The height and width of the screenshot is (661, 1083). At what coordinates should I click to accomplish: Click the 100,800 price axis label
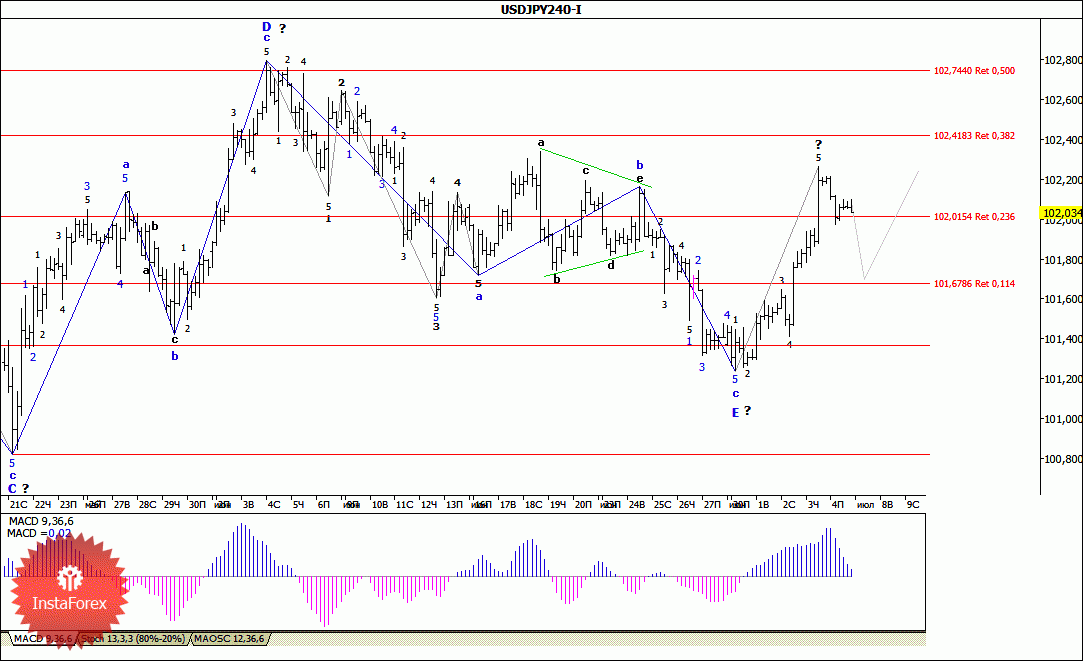[1062, 459]
